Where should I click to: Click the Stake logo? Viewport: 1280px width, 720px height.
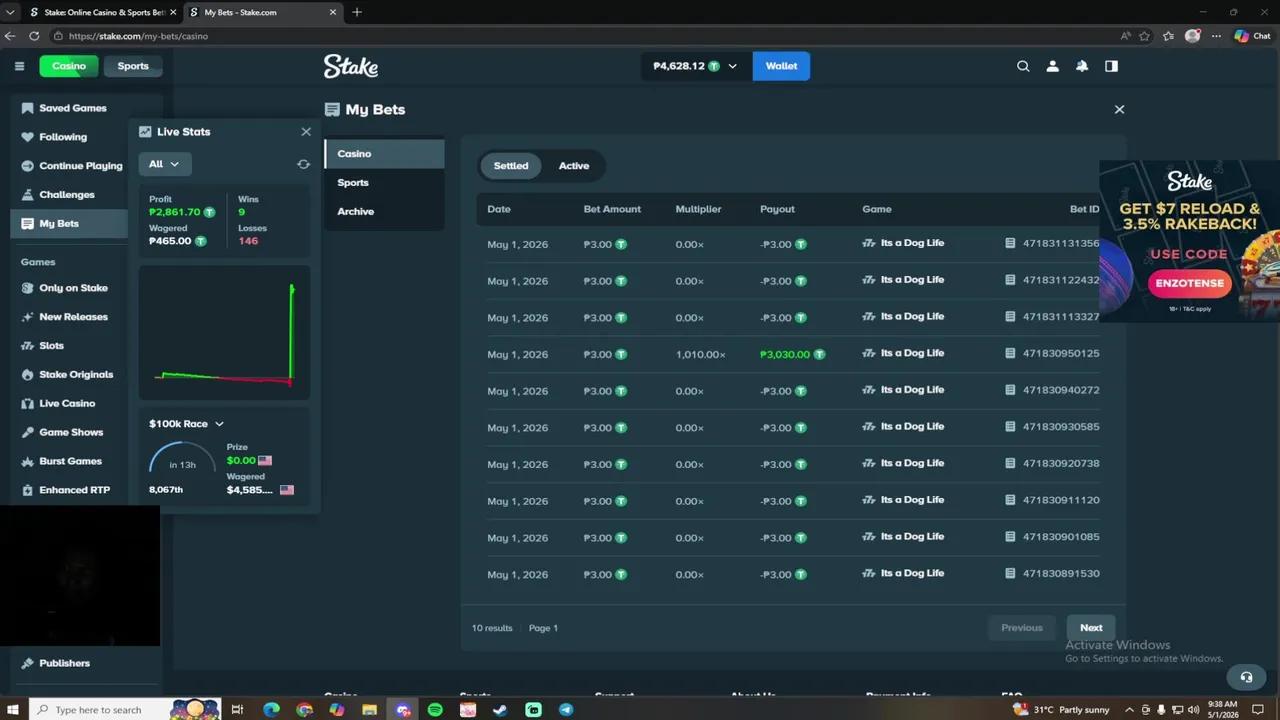tap(351, 66)
